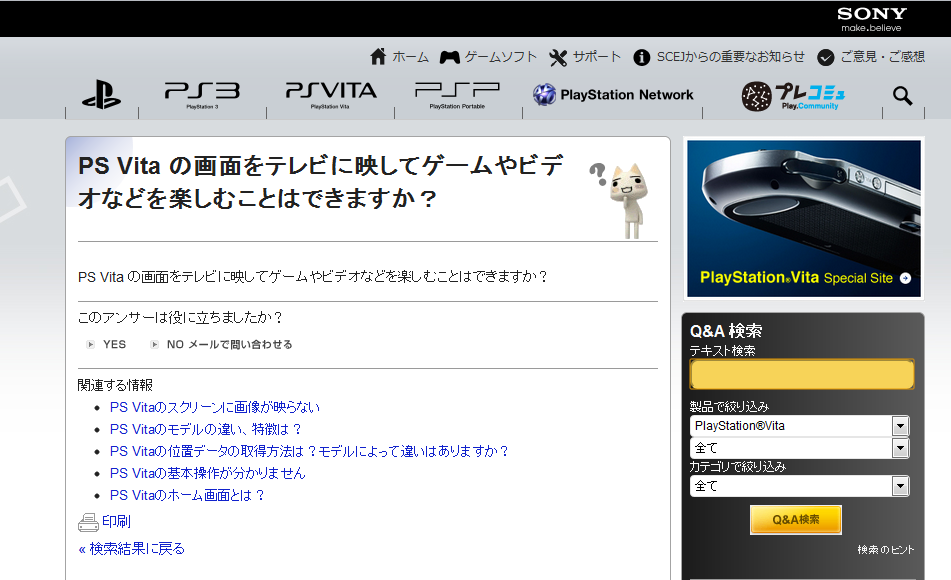Click the wrench tools icon beside サポート

tap(558, 58)
